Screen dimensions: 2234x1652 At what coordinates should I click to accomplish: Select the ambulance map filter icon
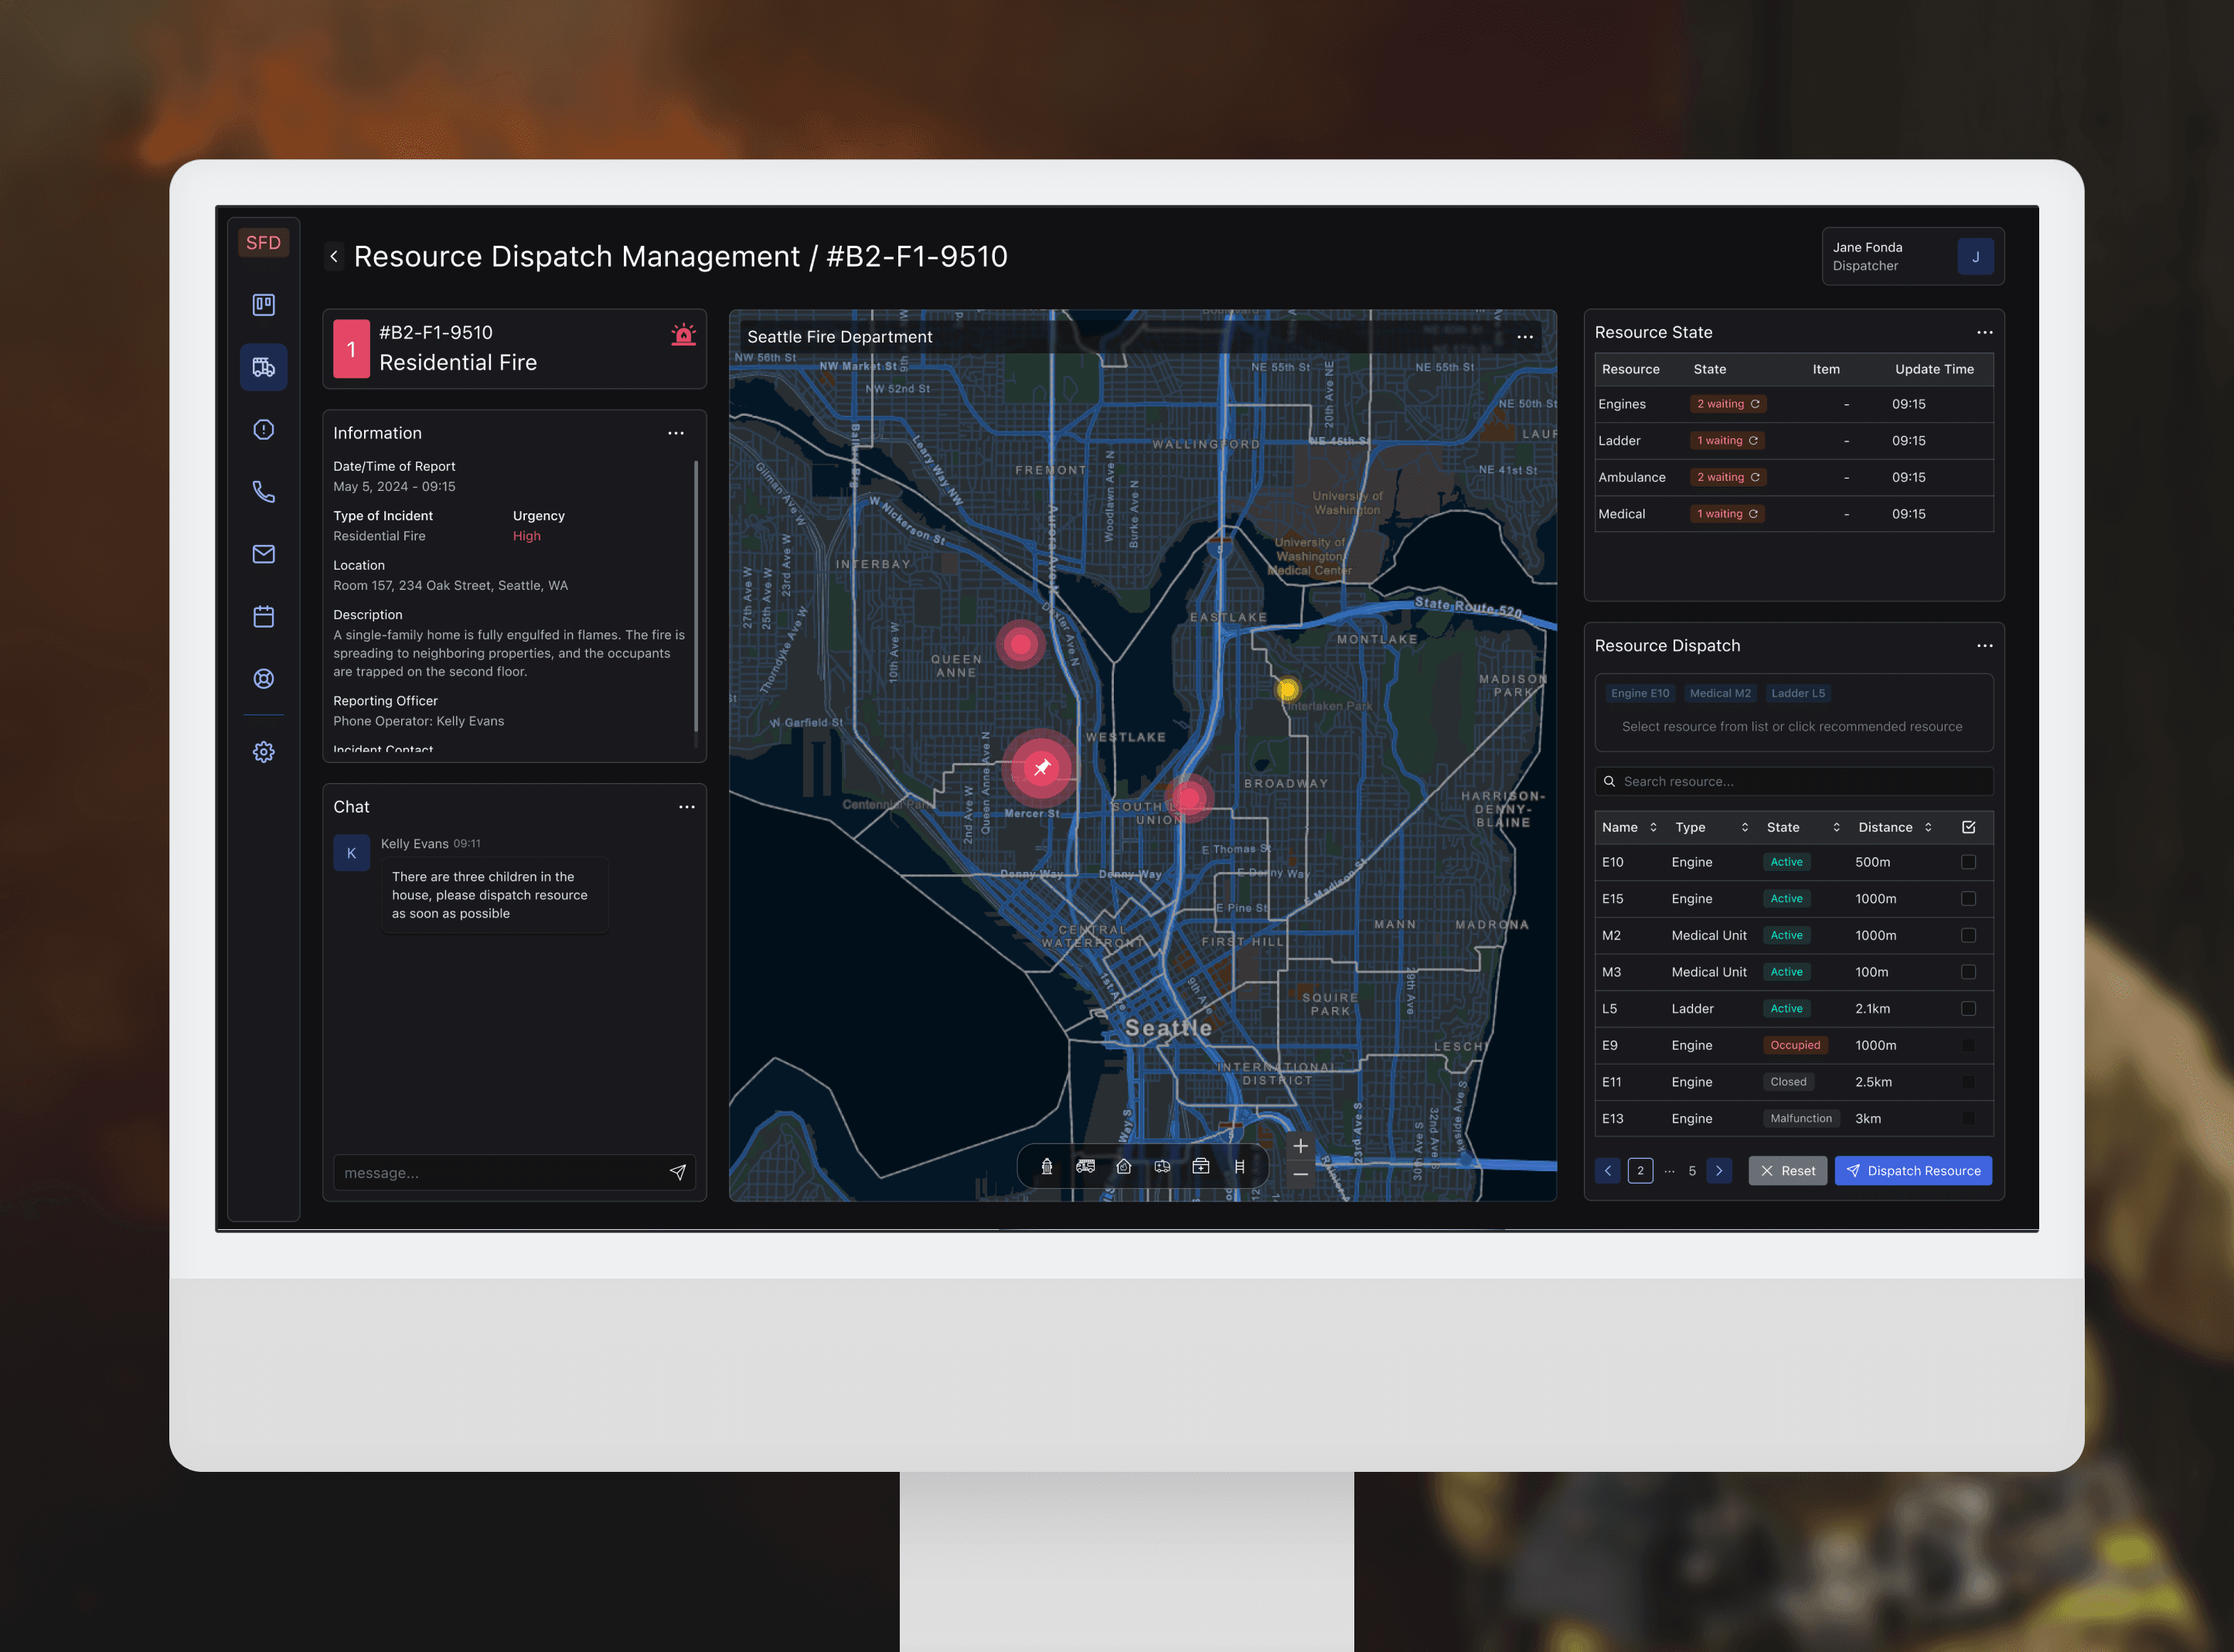pyautogui.click(x=1162, y=1166)
